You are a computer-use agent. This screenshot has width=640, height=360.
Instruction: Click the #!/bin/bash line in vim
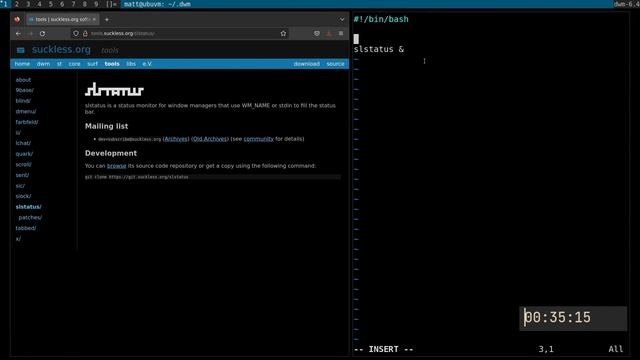coord(381,19)
